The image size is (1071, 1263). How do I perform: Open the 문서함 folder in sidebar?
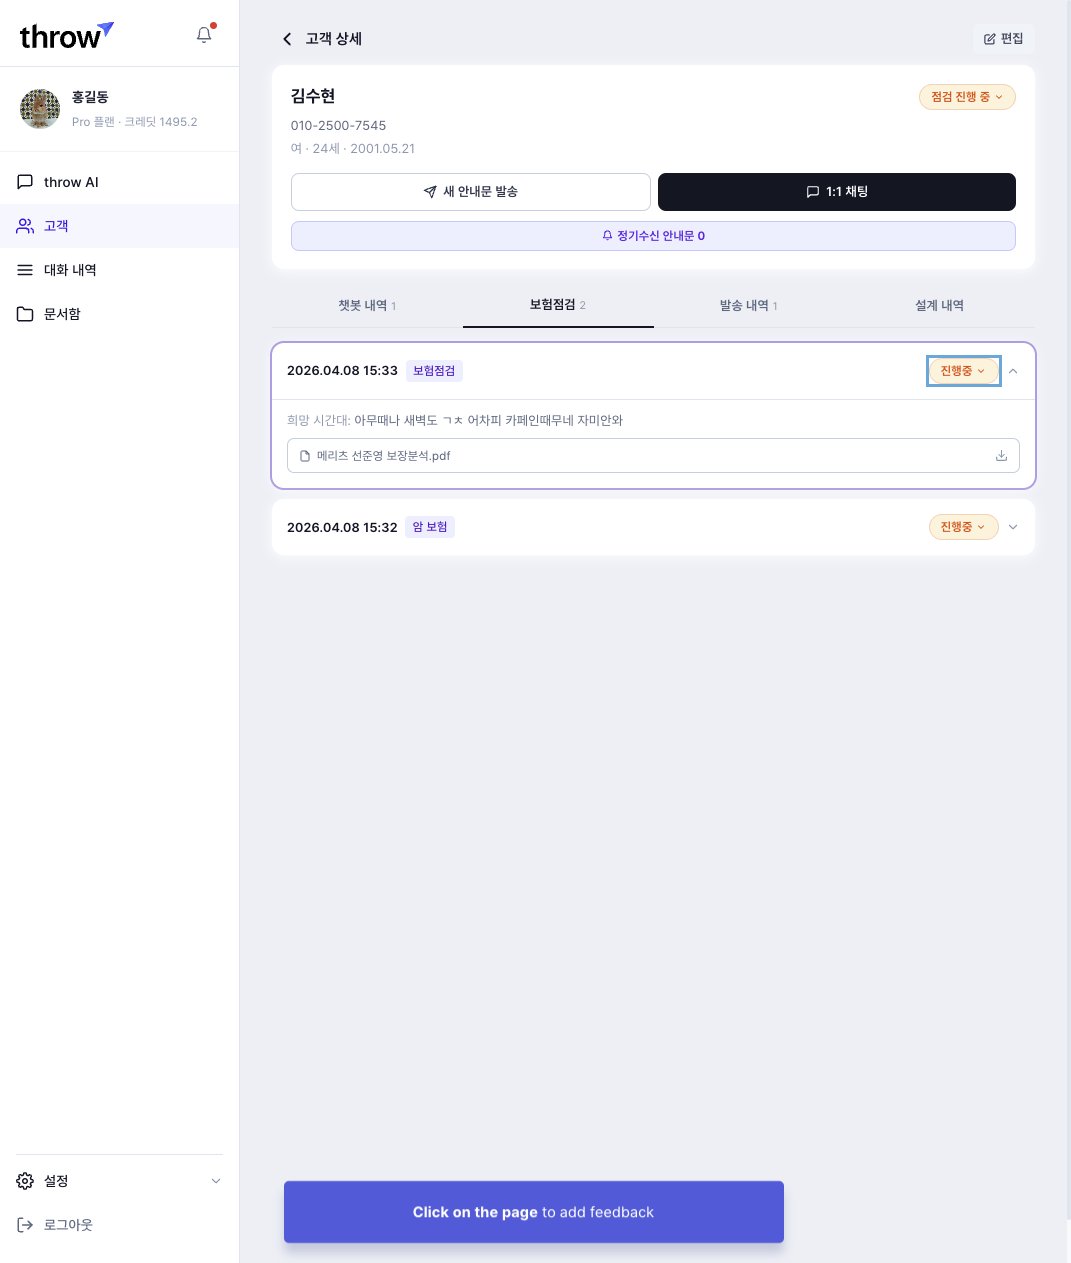coord(61,314)
